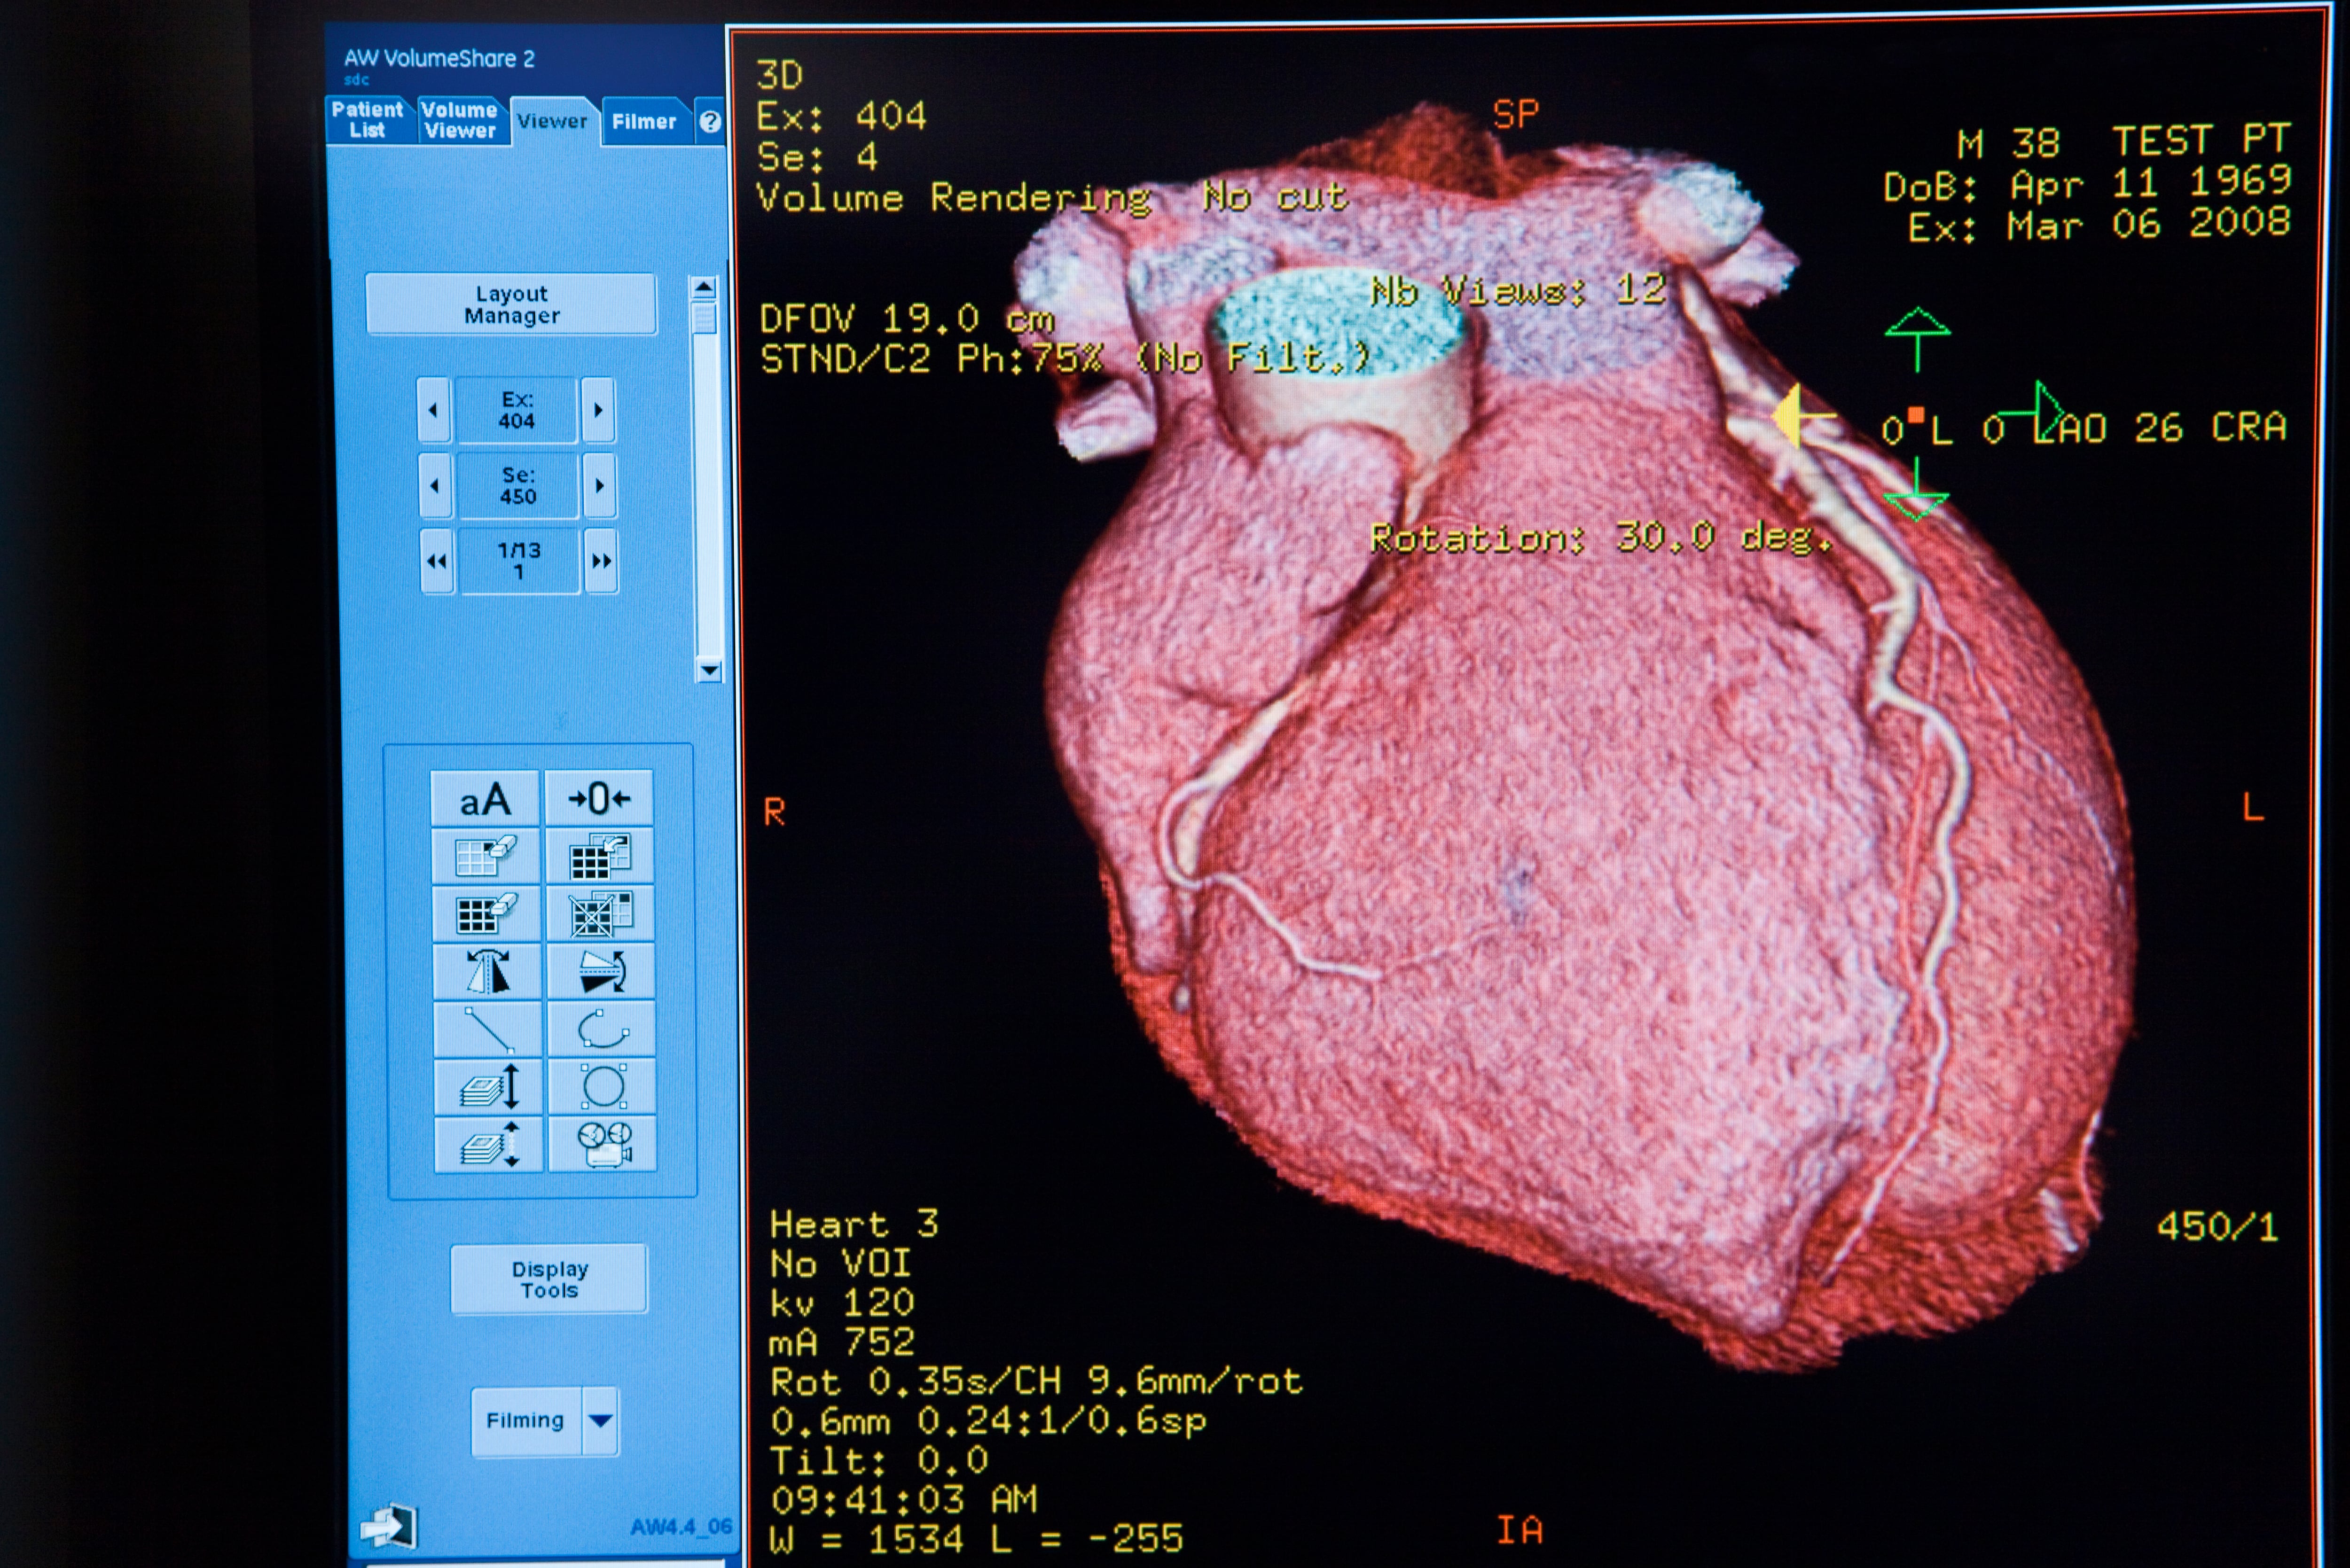This screenshot has height=1568, width=2350.
Task: Select the circle ROI tool
Action: (603, 1087)
